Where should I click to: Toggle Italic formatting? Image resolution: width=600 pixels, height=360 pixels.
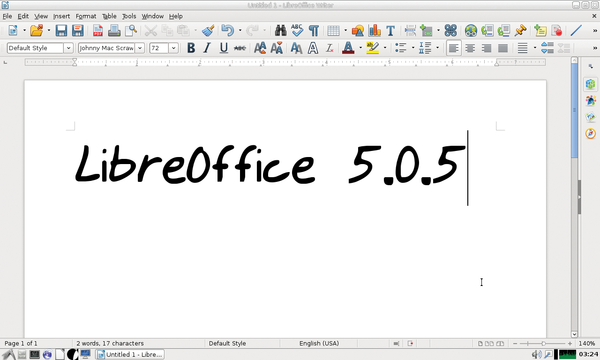click(x=207, y=48)
